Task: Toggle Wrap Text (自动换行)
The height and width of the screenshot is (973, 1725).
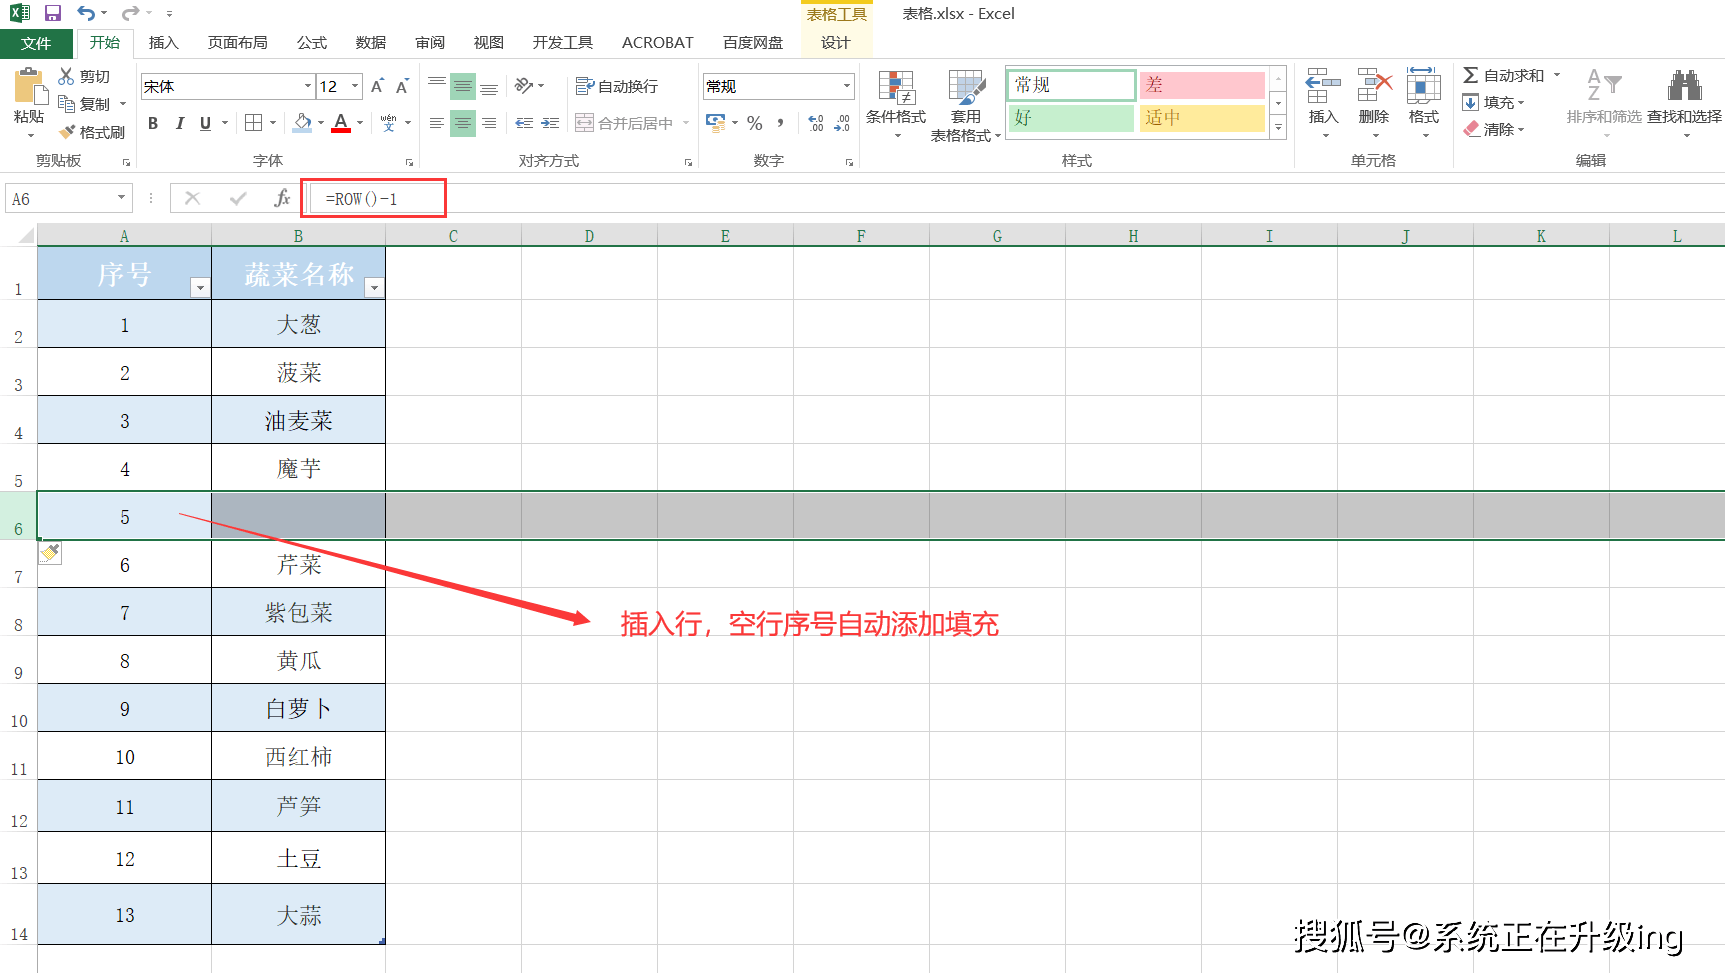Action: (x=617, y=87)
